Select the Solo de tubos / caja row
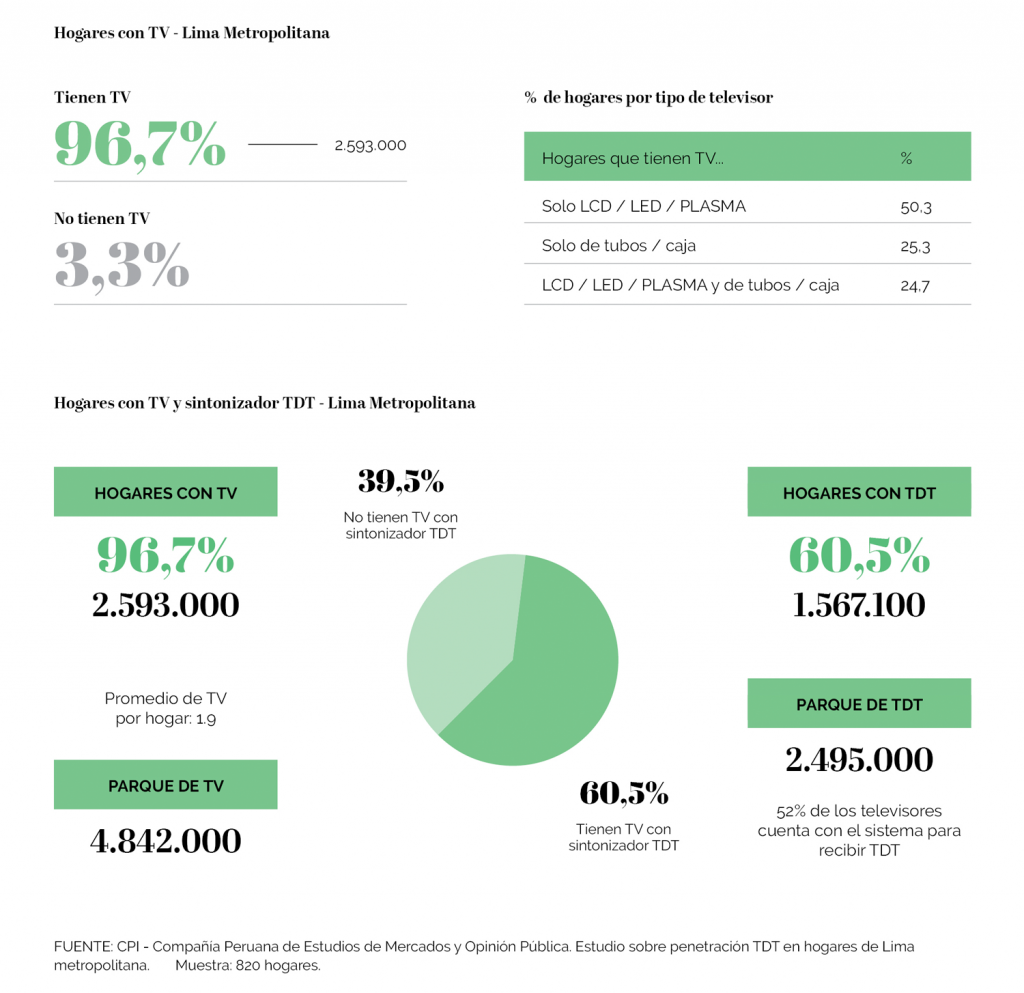 [747, 245]
